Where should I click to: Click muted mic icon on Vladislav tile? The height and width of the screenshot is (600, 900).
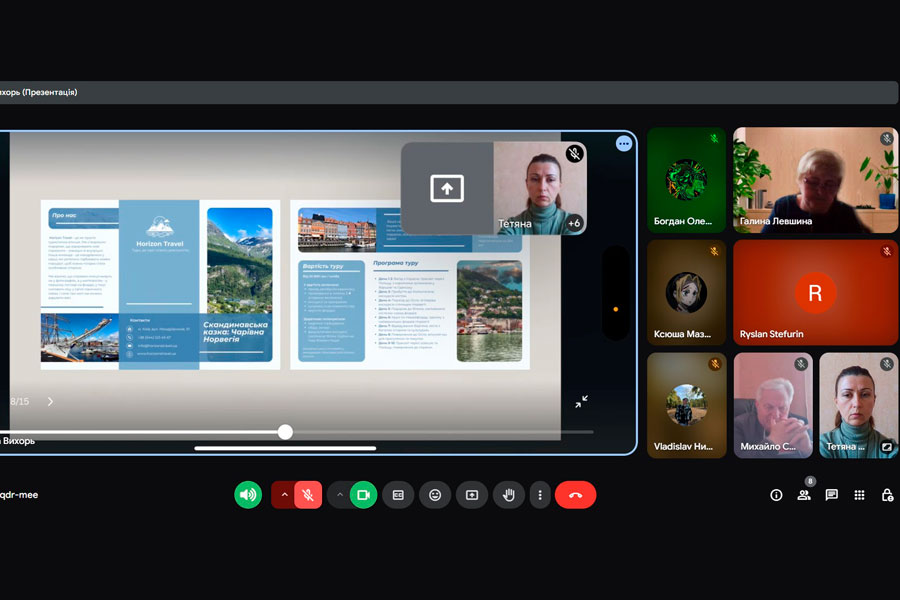[x=715, y=364]
